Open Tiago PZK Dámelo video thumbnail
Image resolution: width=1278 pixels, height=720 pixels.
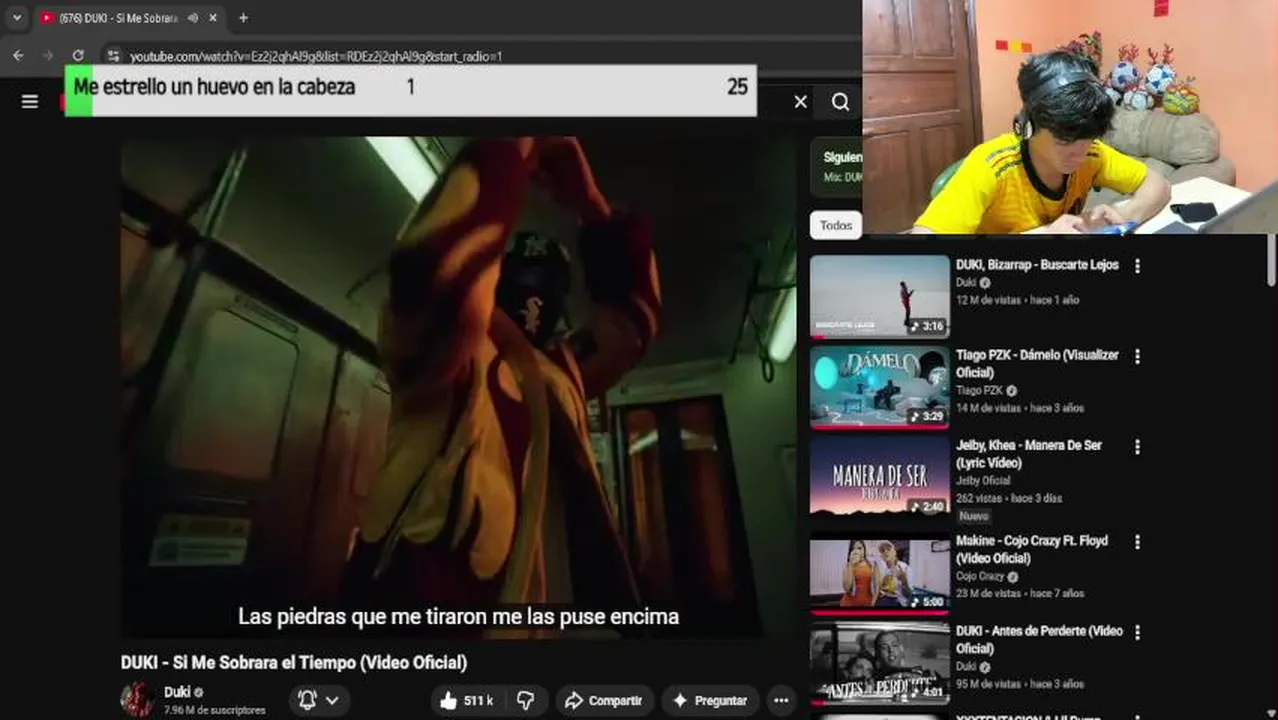click(x=880, y=387)
